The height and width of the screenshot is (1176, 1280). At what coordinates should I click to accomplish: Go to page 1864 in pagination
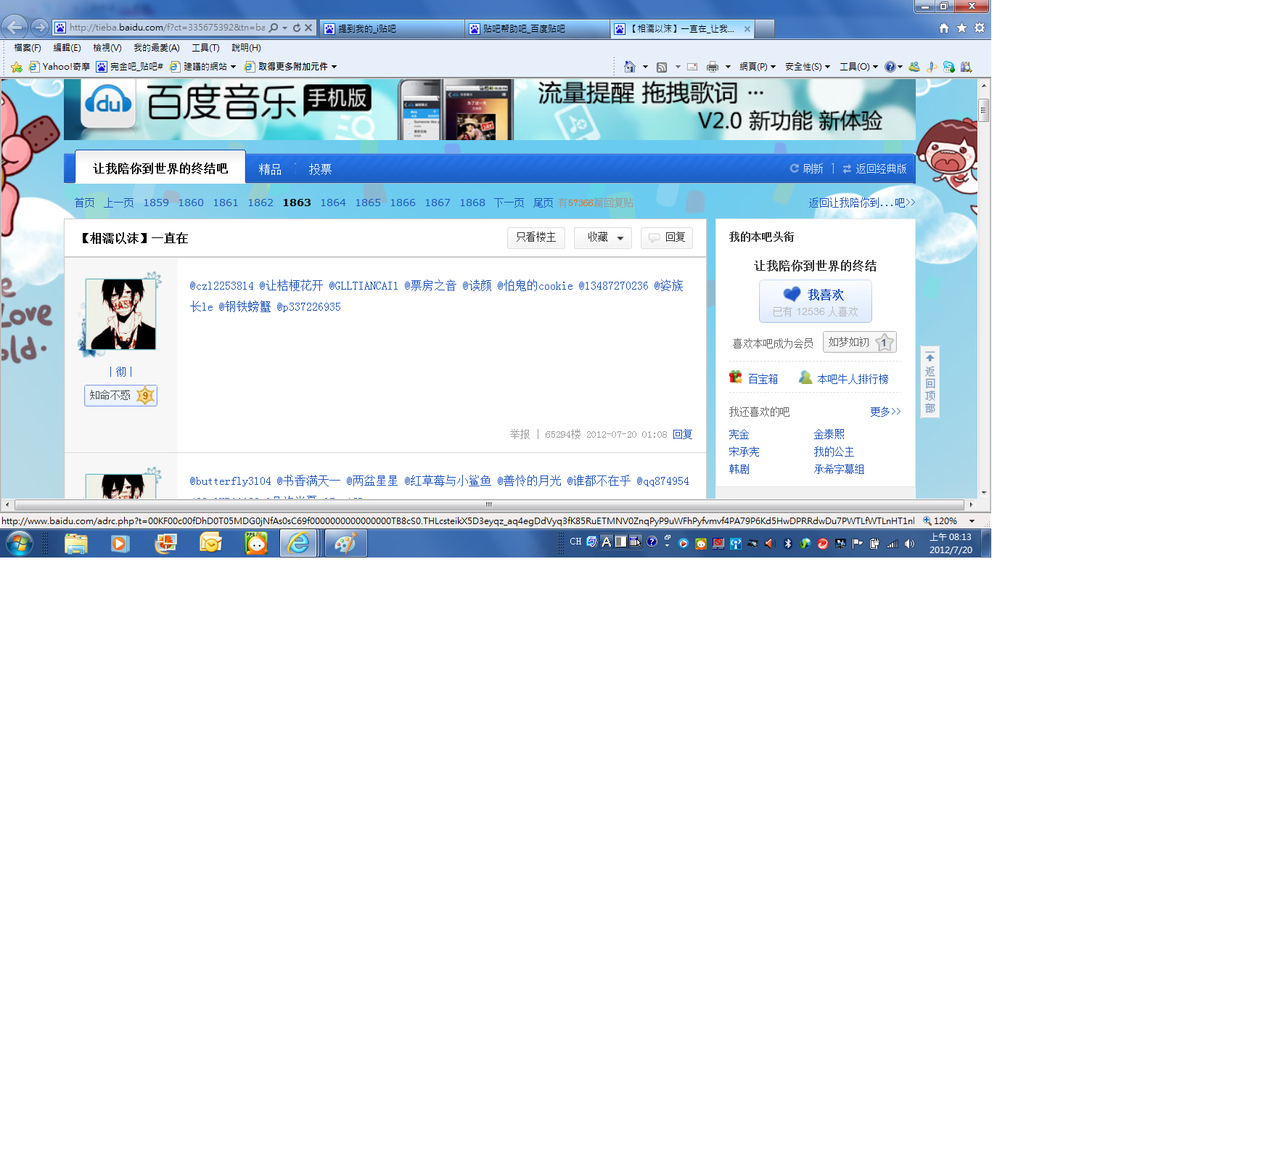tap(333, 203)
